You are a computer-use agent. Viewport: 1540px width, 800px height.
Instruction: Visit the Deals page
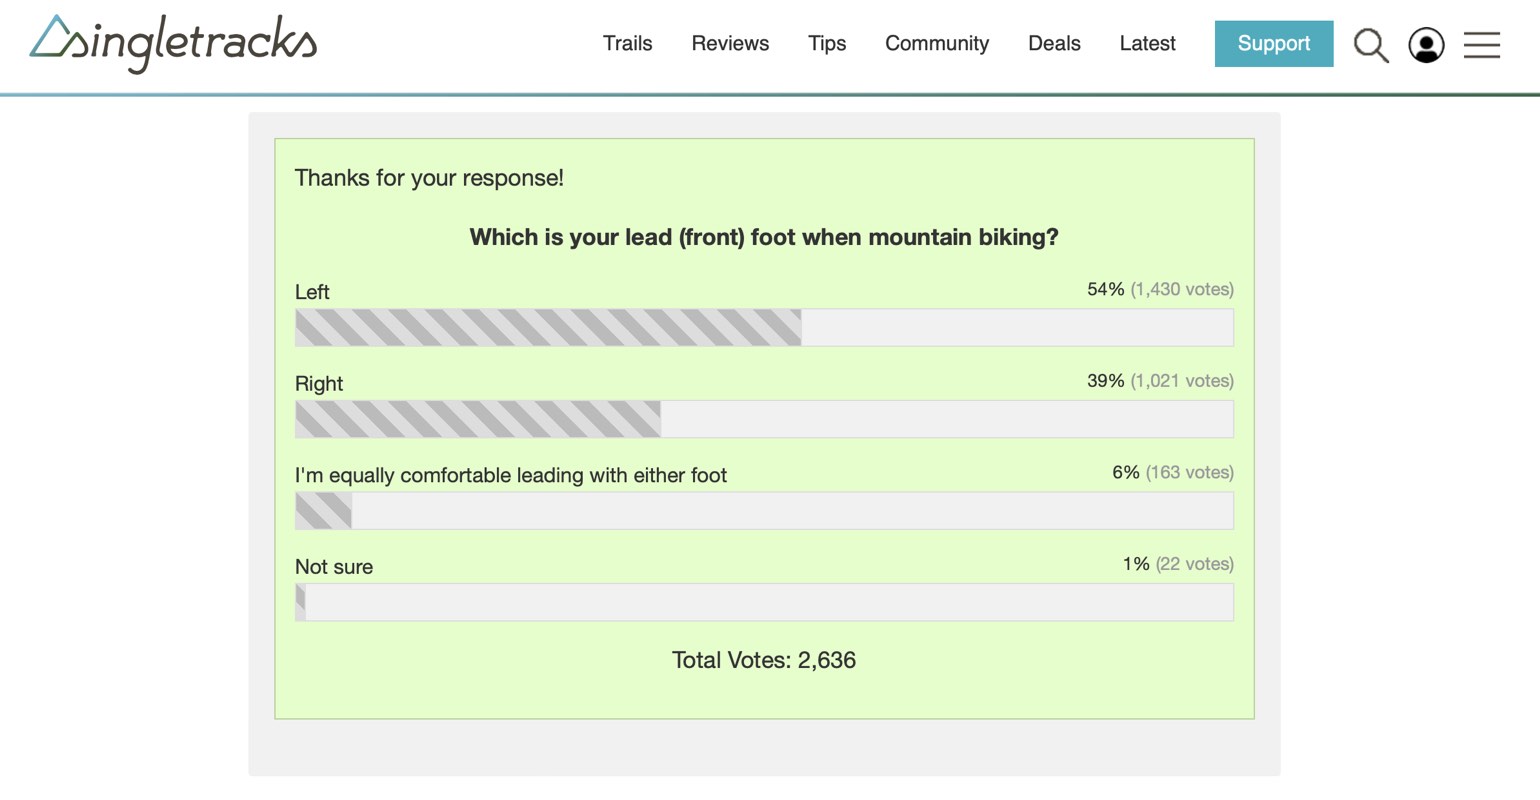1054,44
